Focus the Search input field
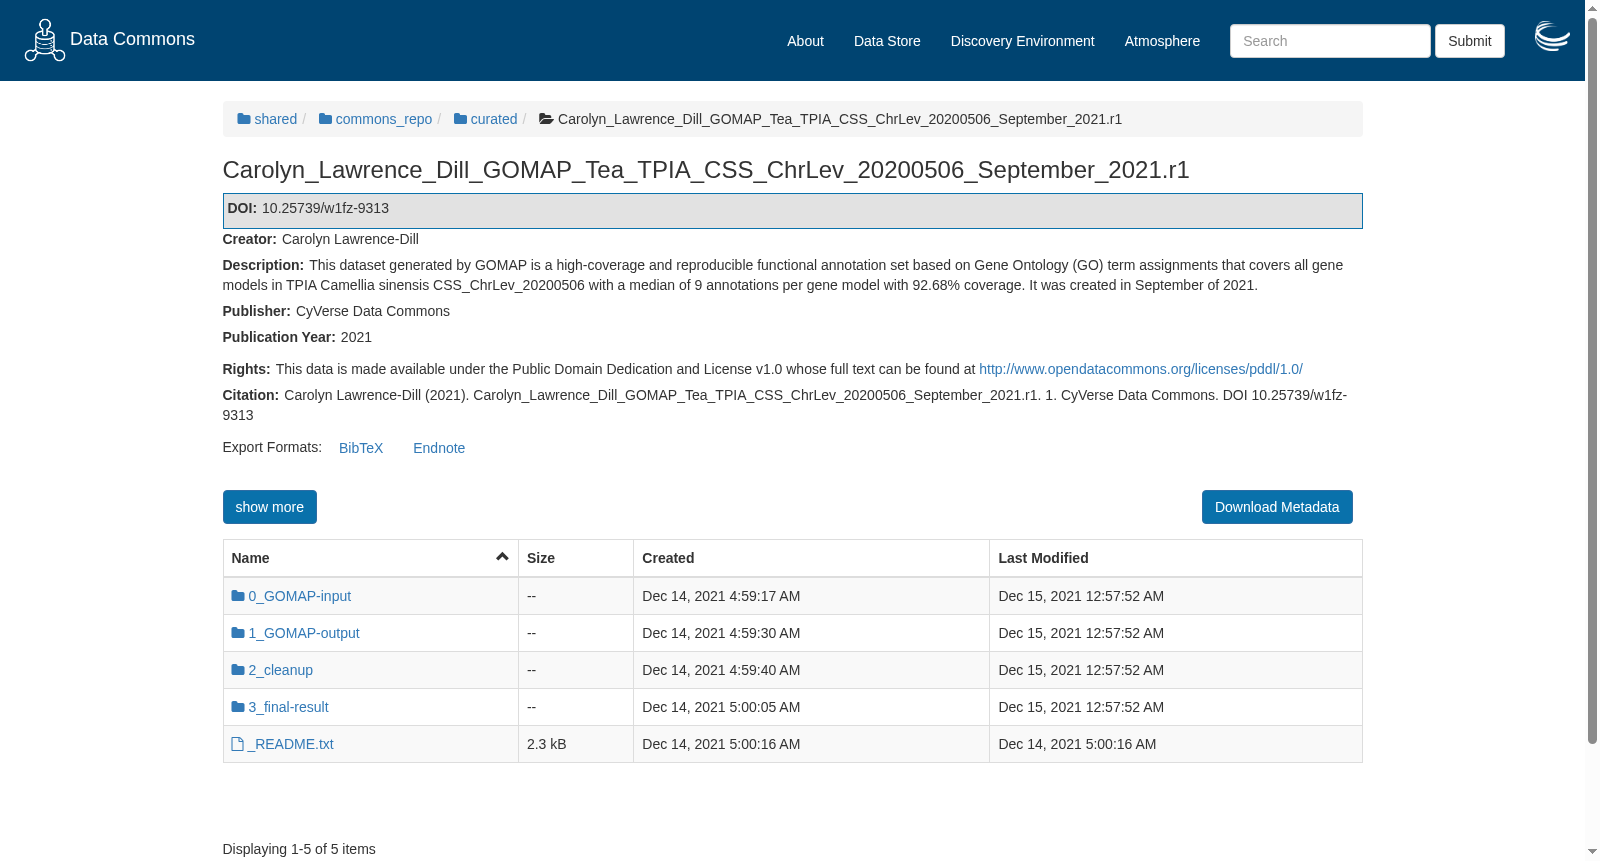The height and width of the screenshot is (861, 1600). 1330,41
